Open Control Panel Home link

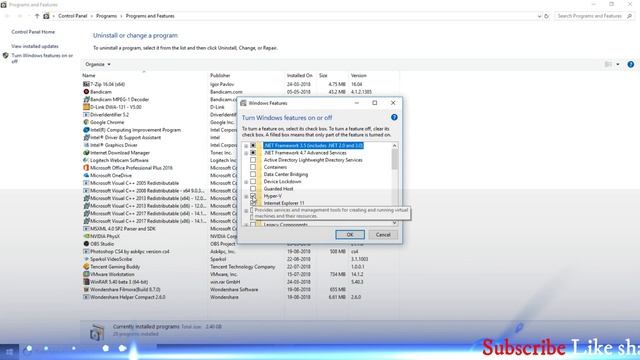33,32
